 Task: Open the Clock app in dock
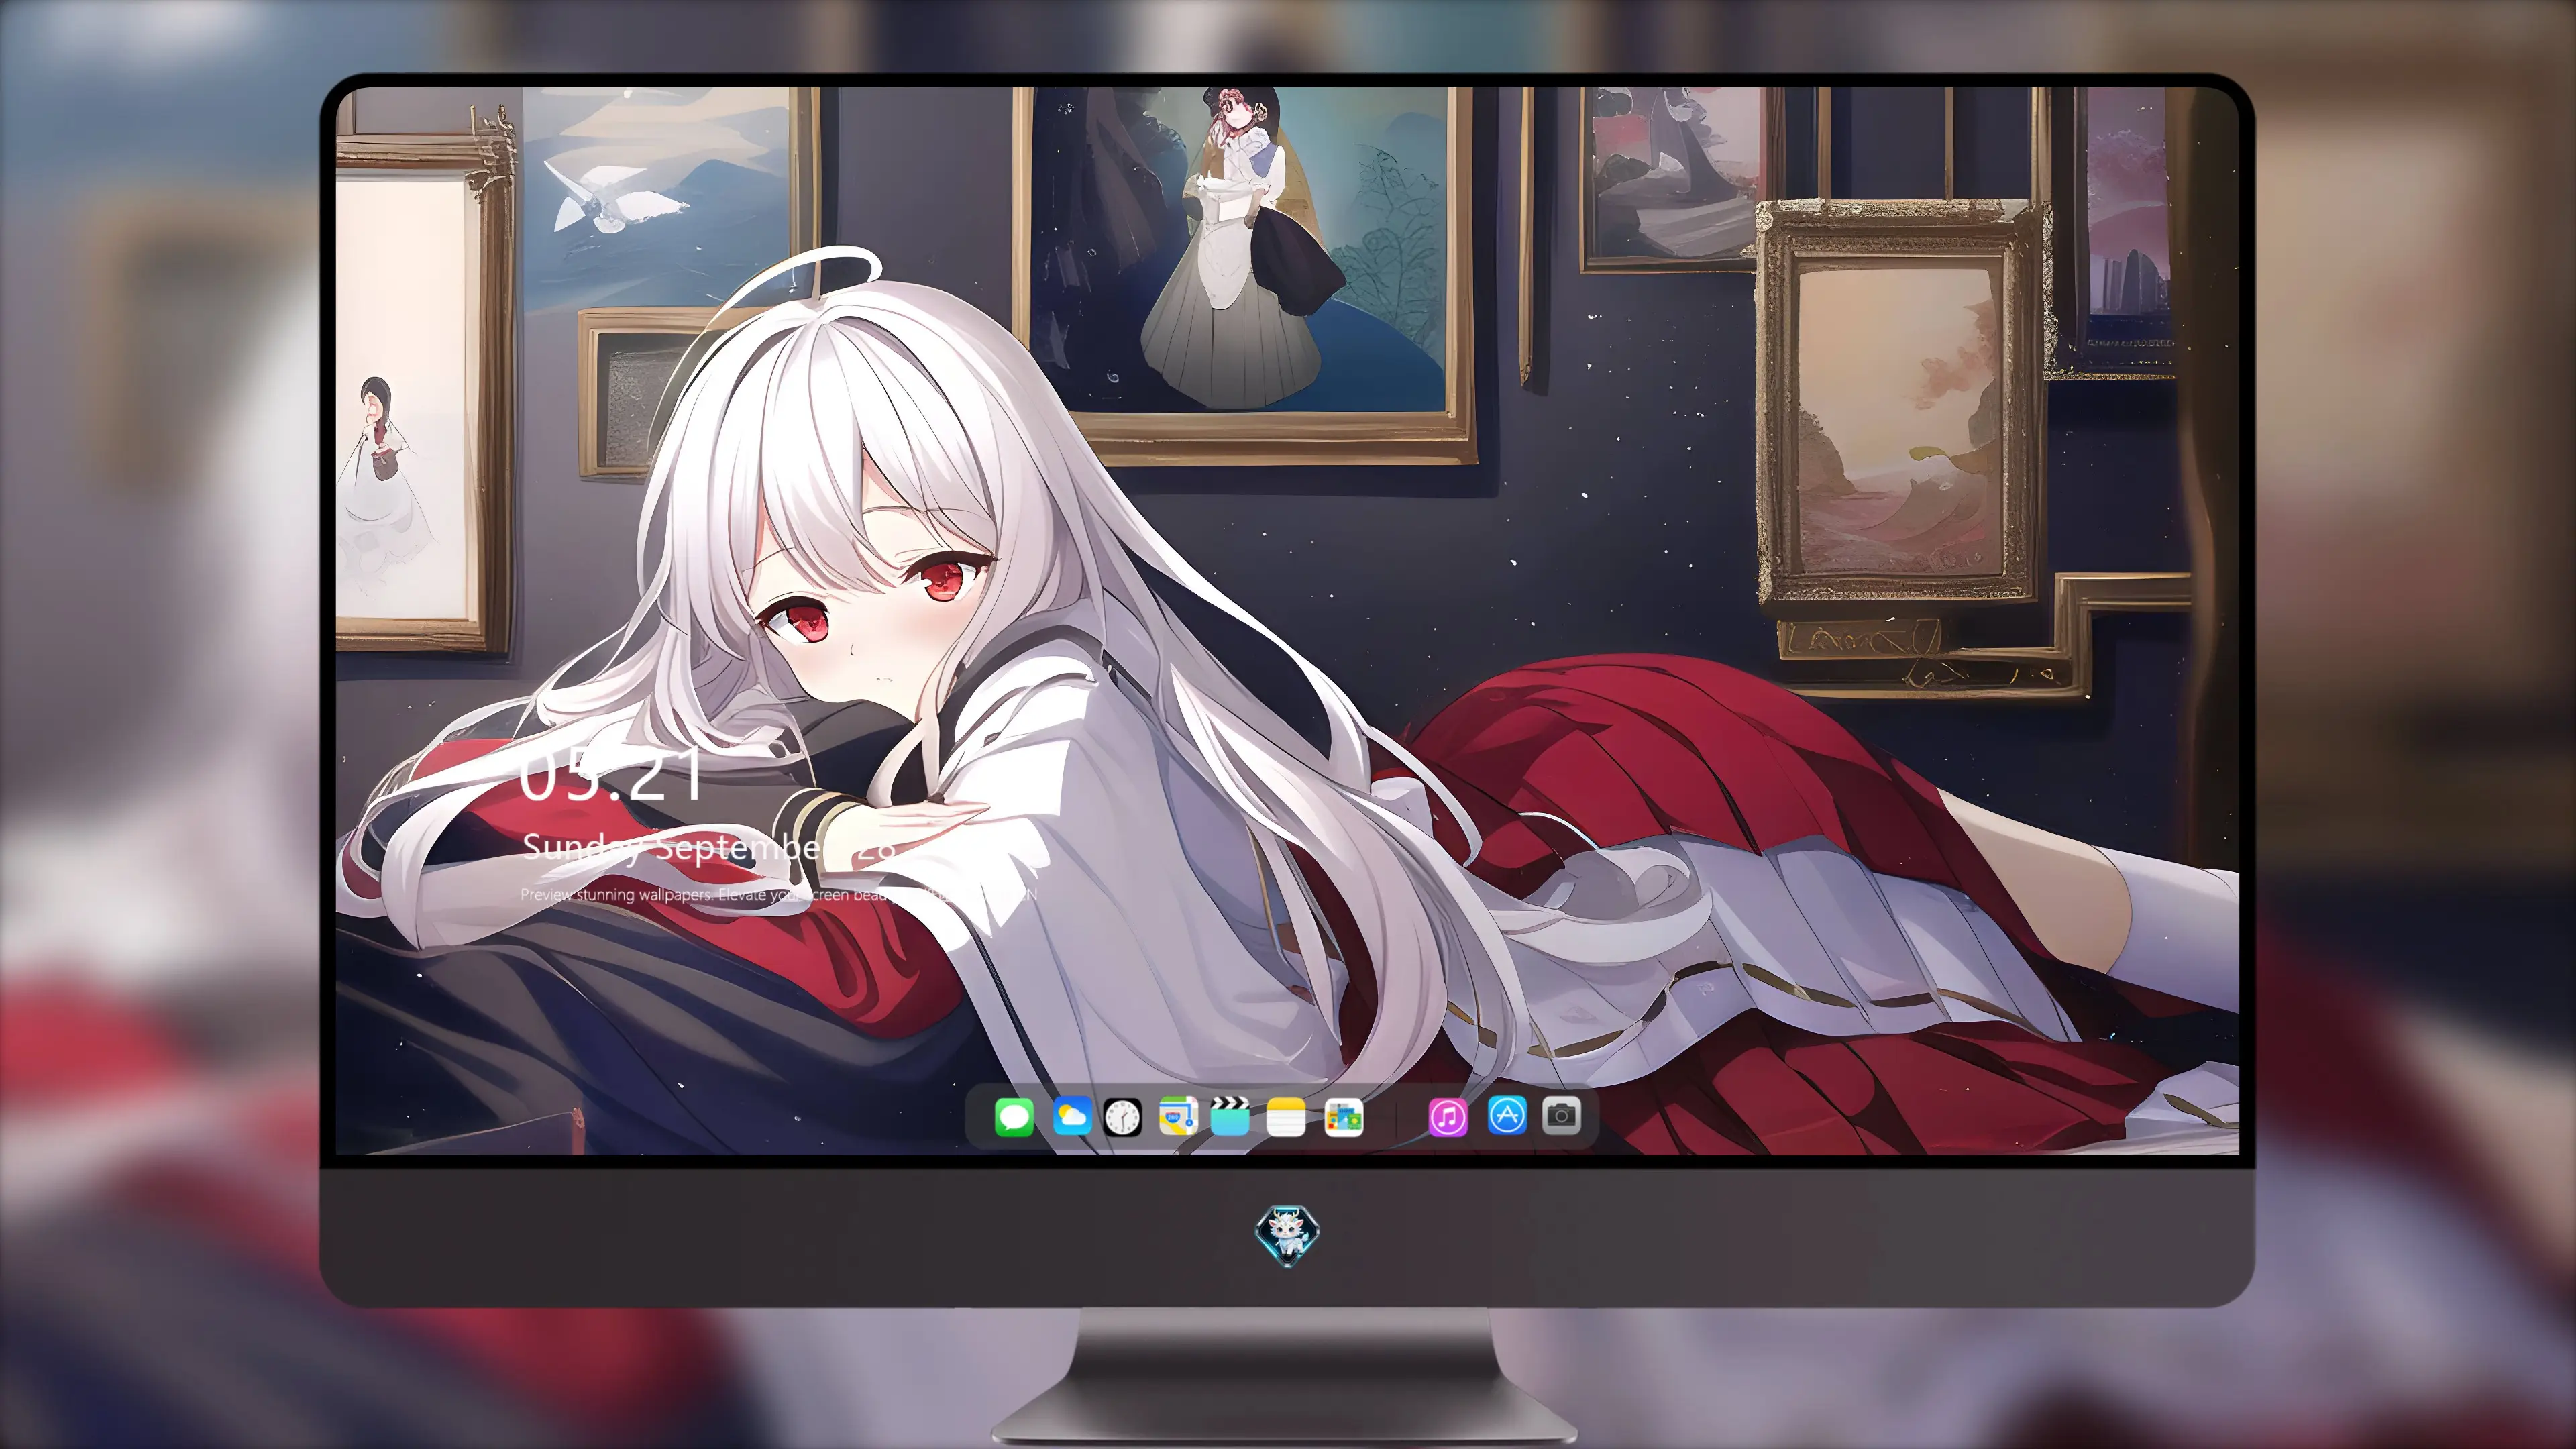(x=1122, y=1117)
